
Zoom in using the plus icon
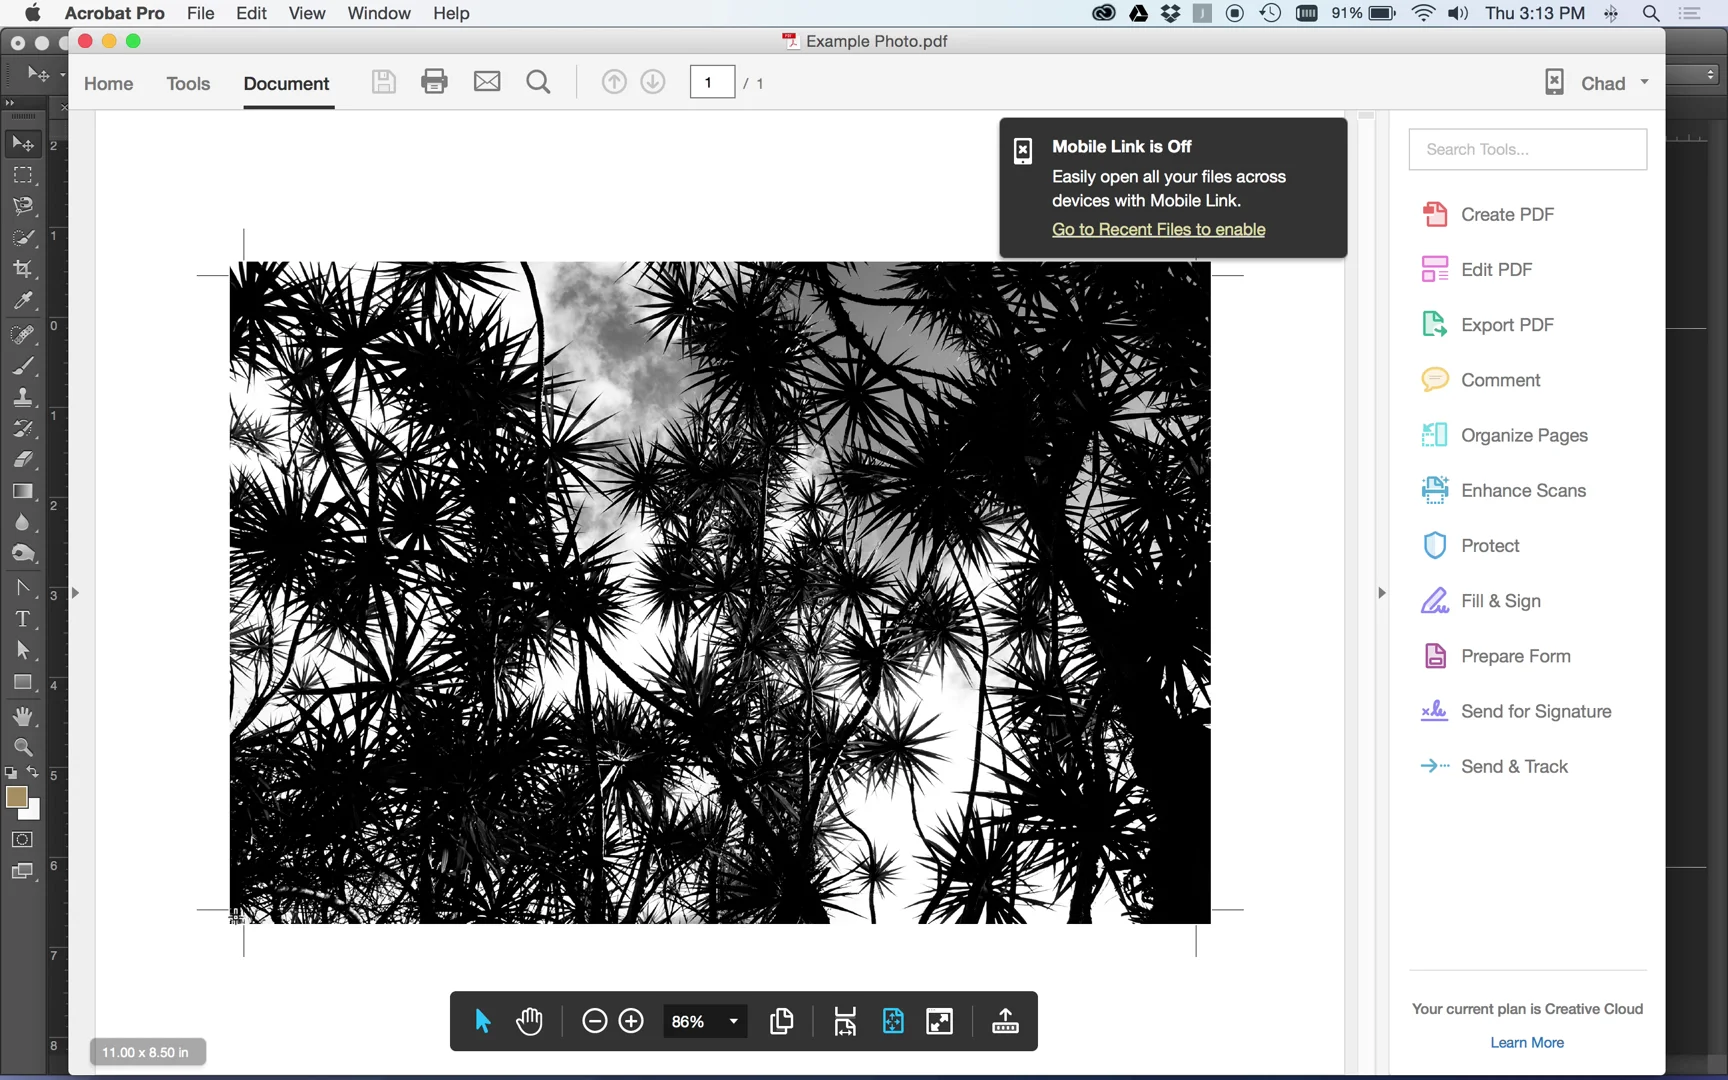pyautogui.click(x=631, y=1021)
